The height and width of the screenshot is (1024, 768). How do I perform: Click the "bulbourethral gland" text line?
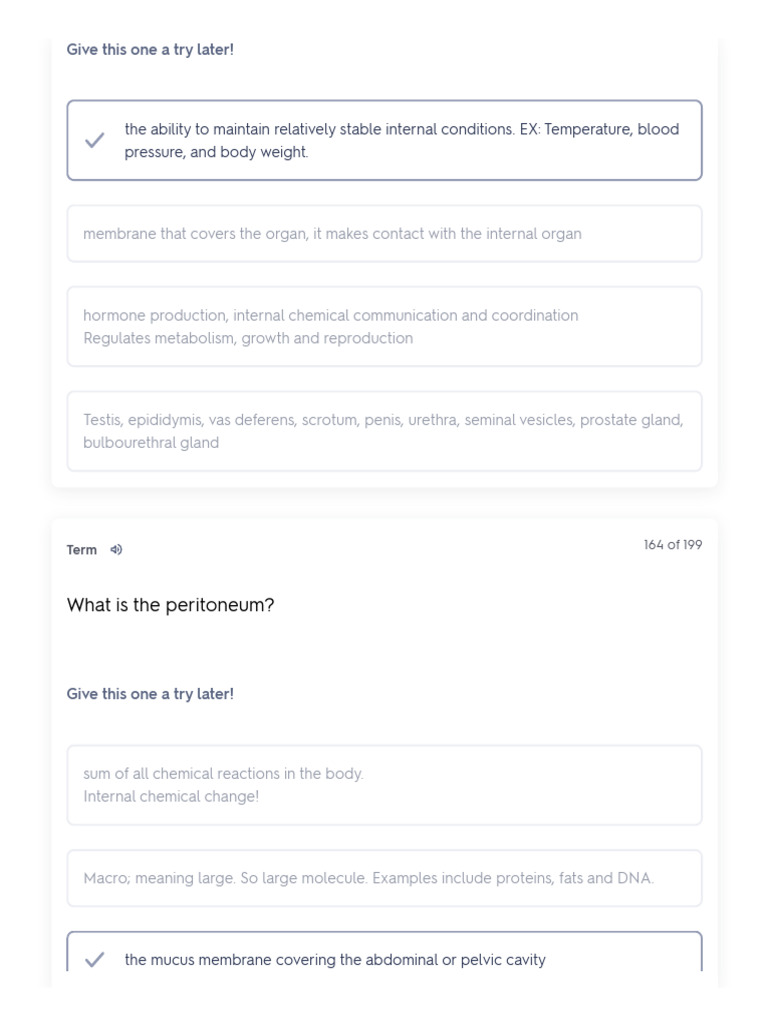[x=151, y=443]
